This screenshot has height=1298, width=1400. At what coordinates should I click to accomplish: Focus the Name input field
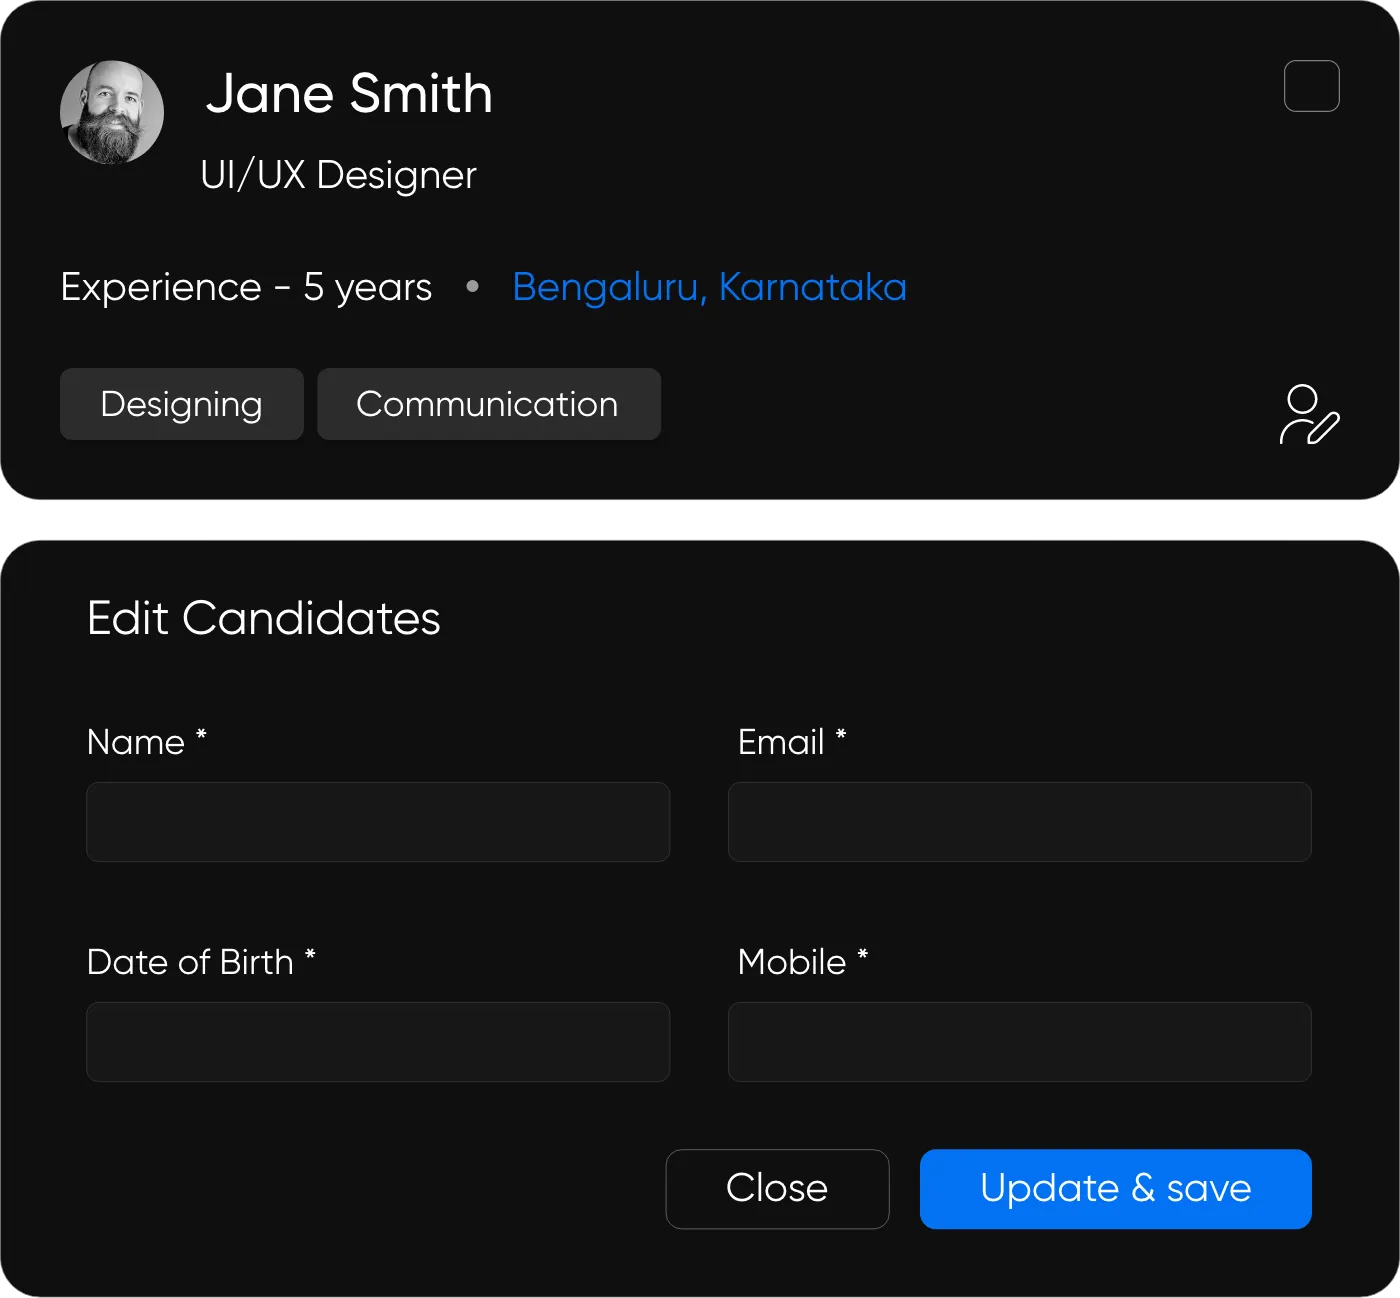pos(378,822)
